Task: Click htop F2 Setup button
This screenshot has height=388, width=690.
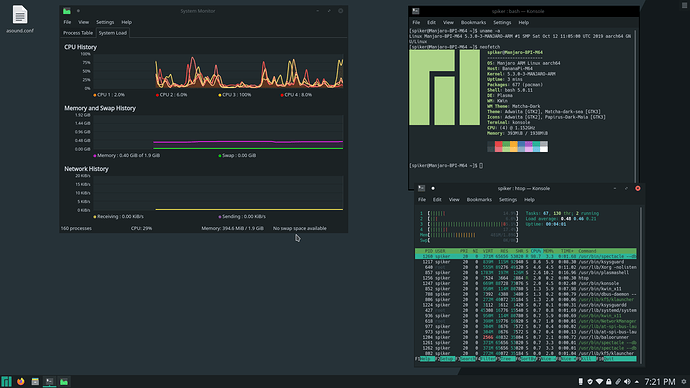Action: pos(445,359)
